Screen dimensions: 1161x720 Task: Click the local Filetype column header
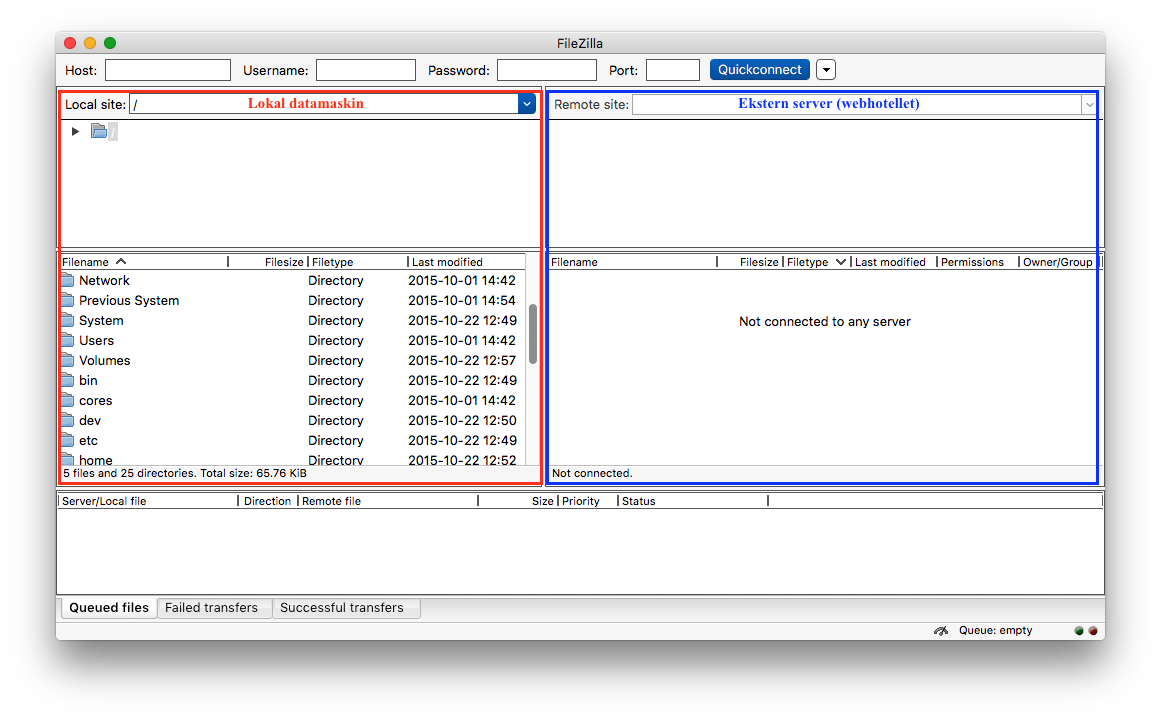coord(357,262)
